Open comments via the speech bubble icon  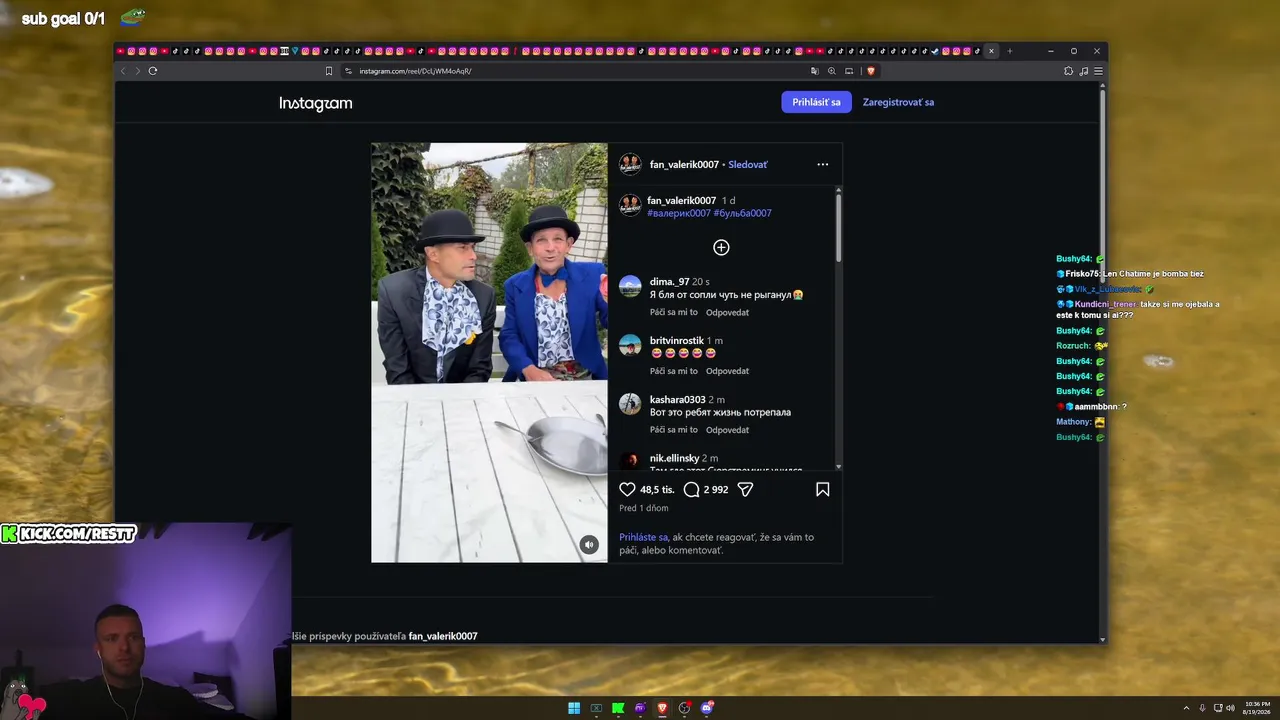tap(691, 489)
